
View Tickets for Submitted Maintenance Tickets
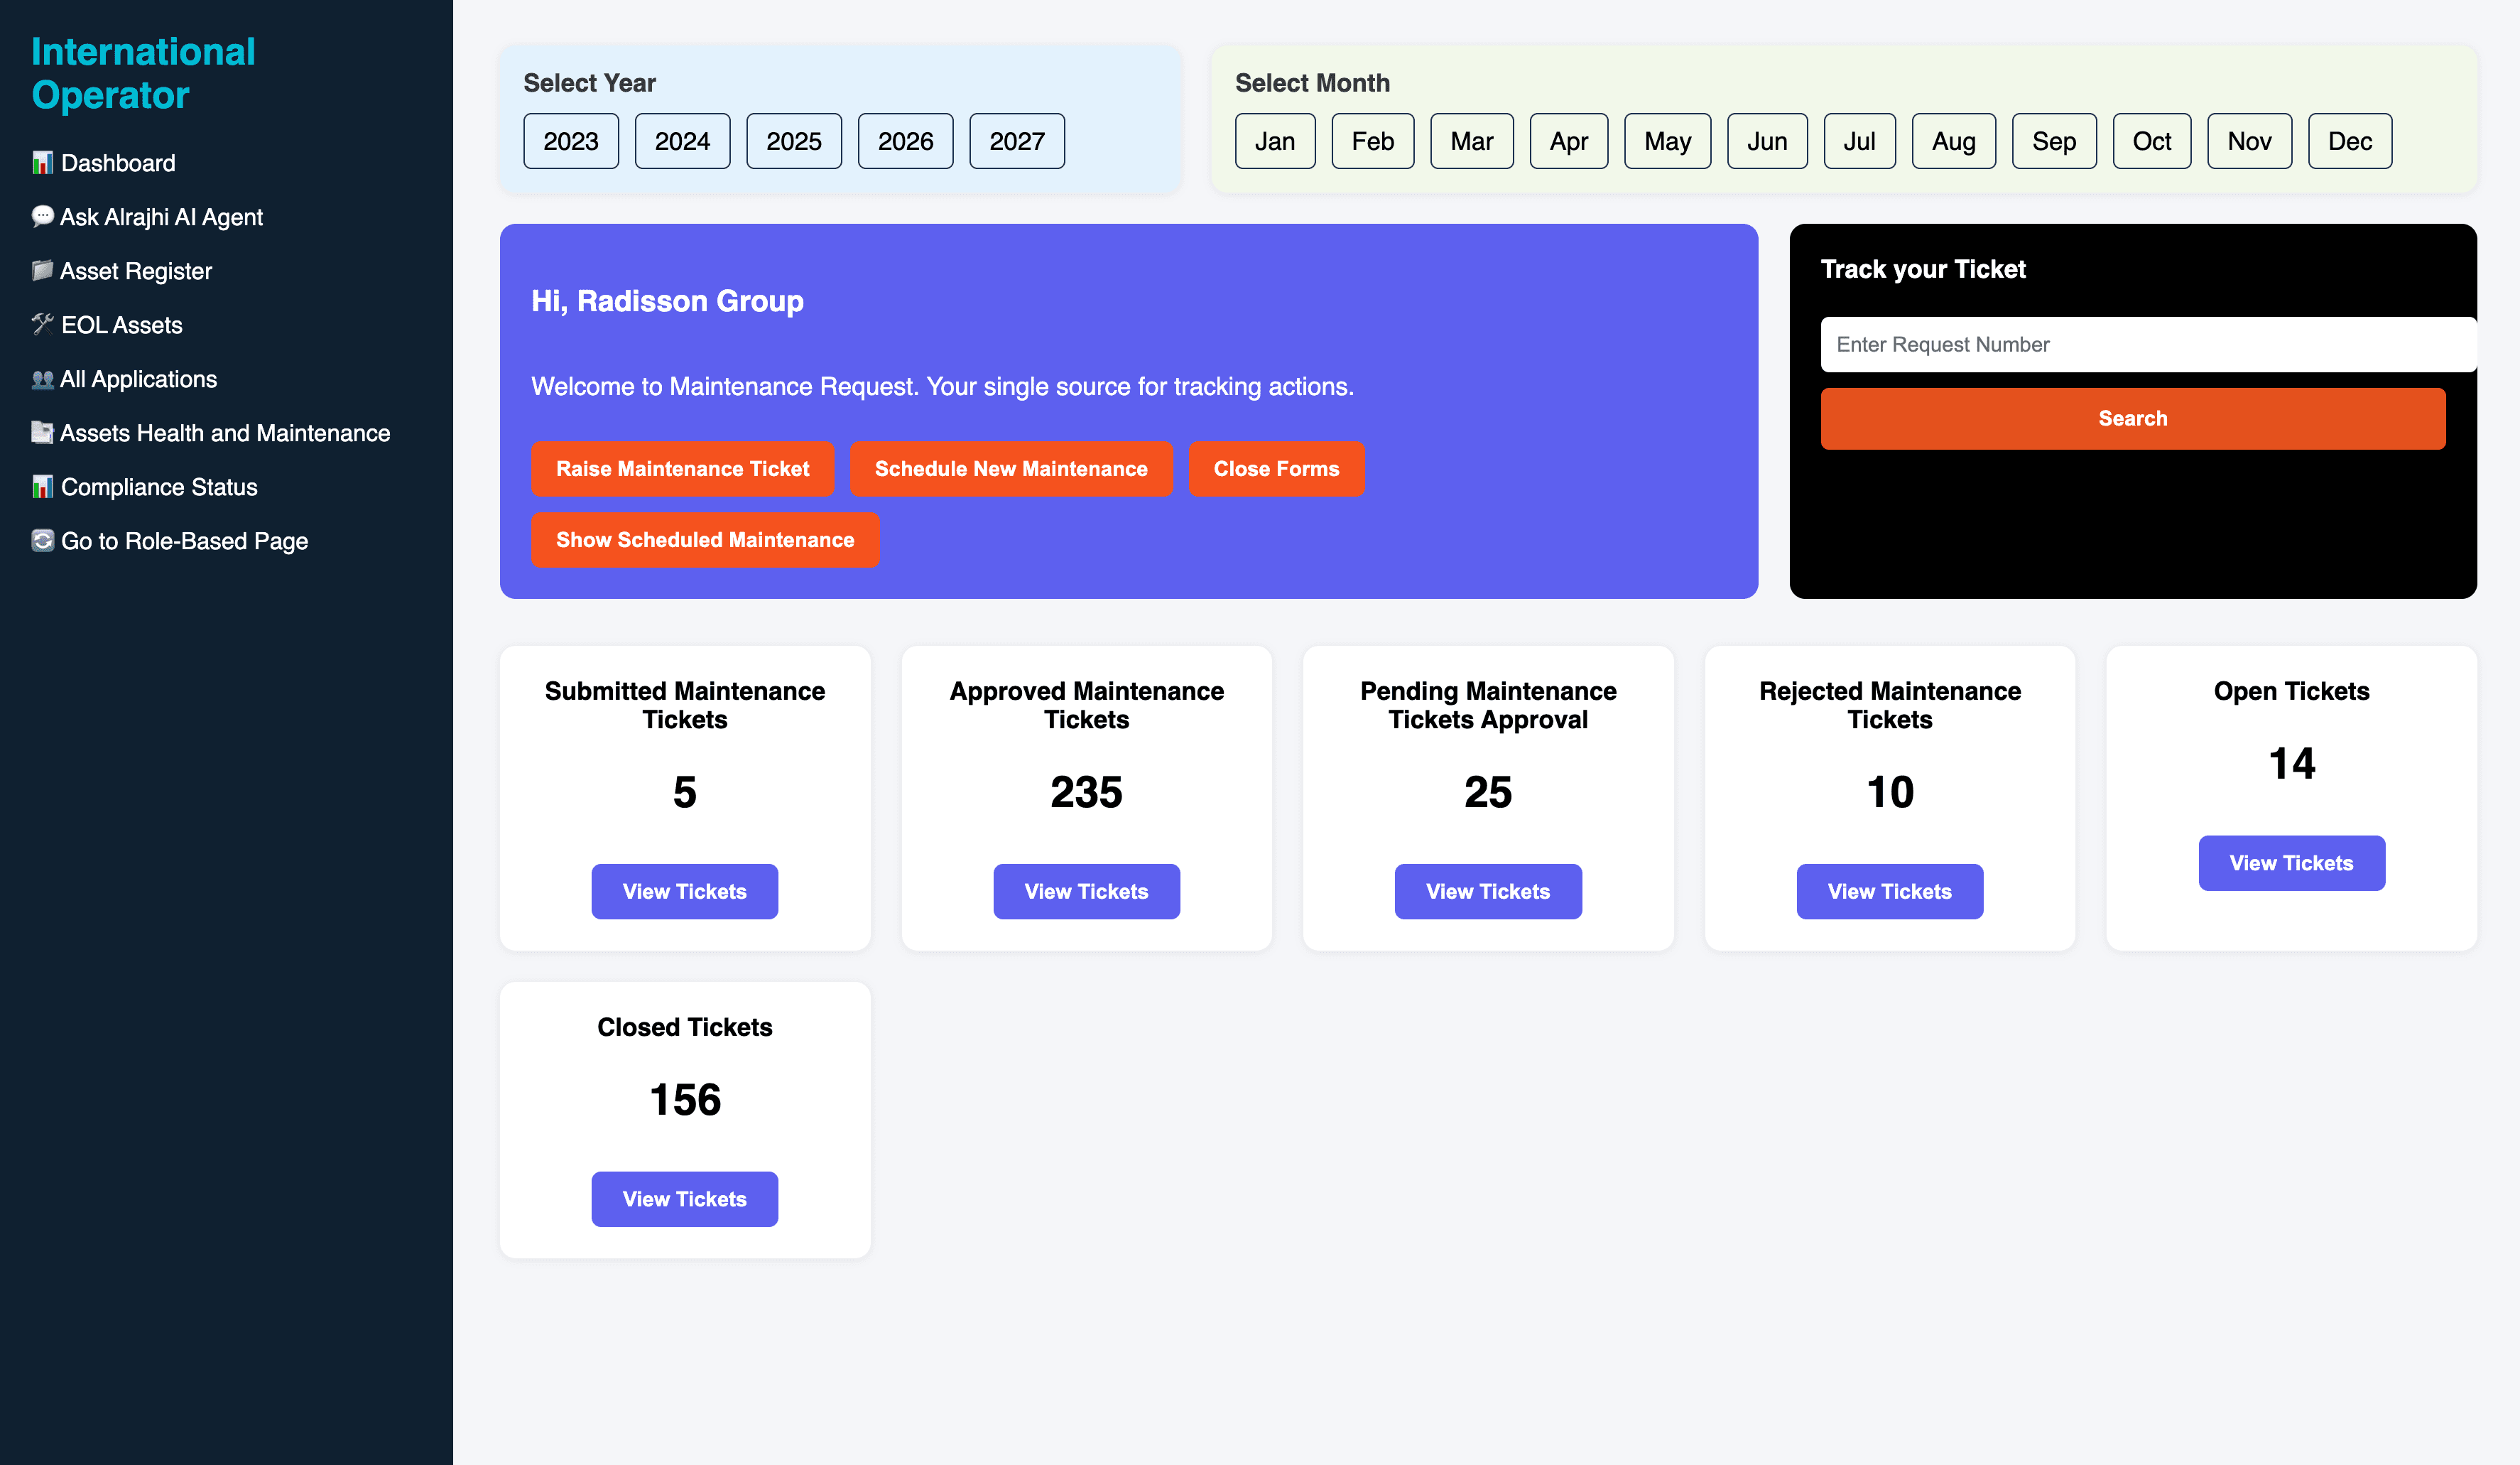click(x=685, y=891)
